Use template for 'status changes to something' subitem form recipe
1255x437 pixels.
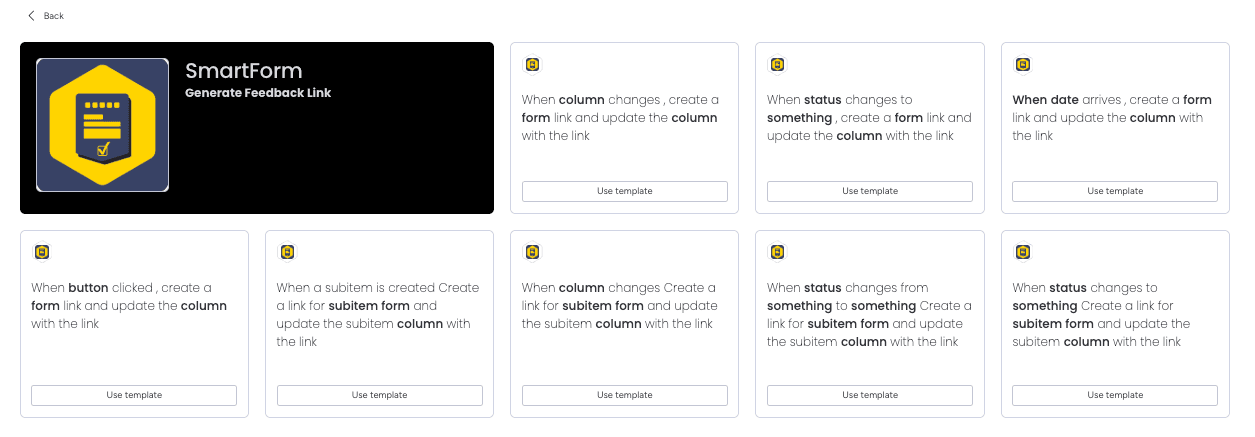pos(1115,395)
